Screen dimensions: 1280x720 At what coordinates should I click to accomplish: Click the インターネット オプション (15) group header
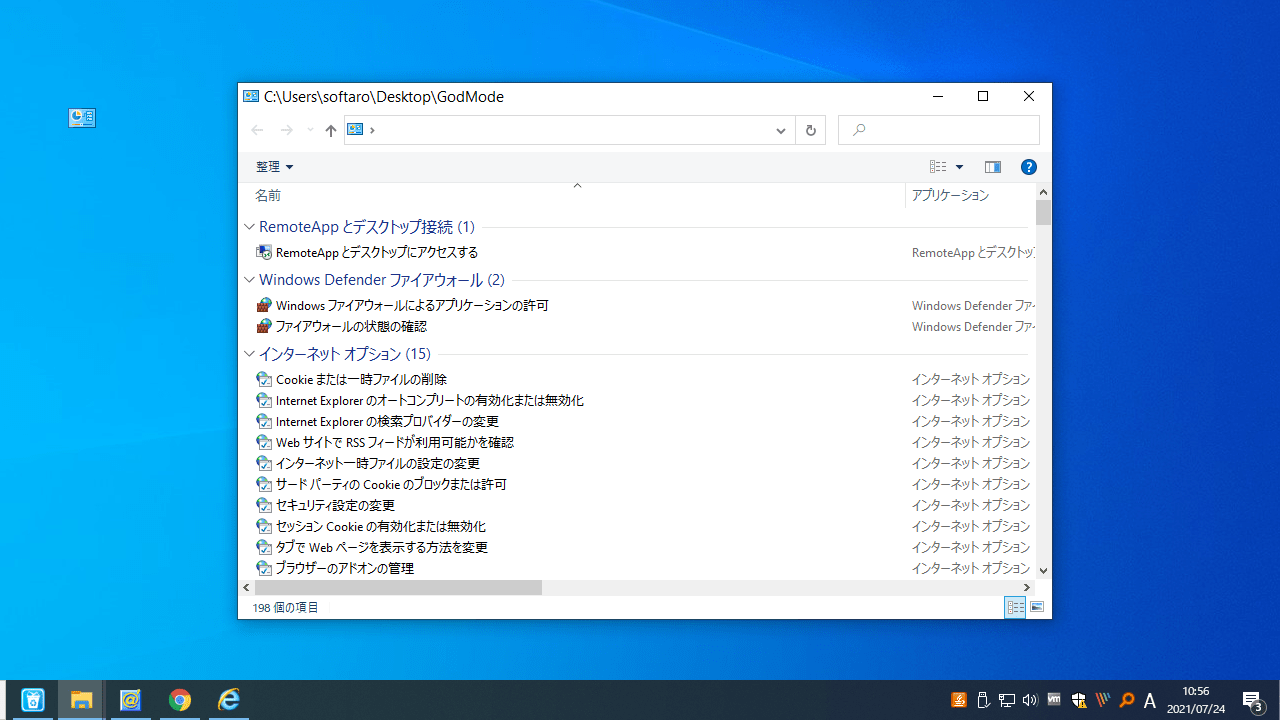[345, 354]
